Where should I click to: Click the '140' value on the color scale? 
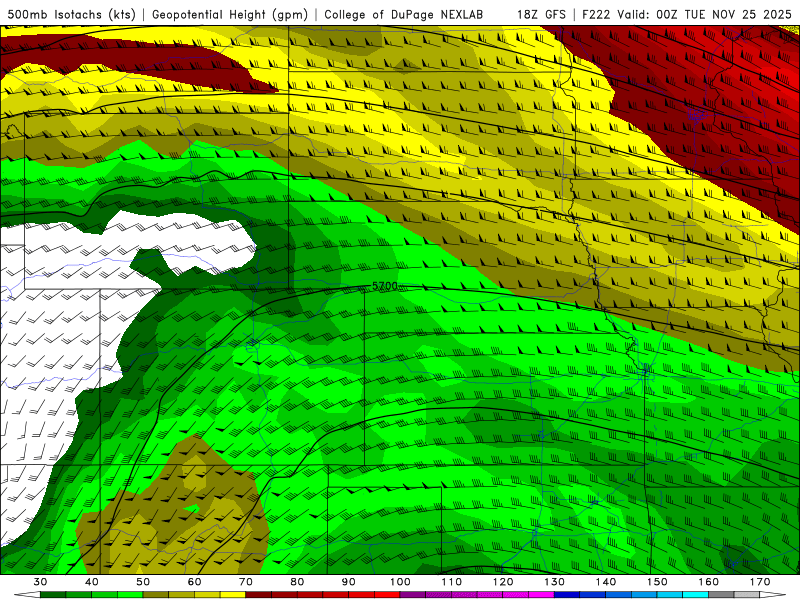coord(606,582)
